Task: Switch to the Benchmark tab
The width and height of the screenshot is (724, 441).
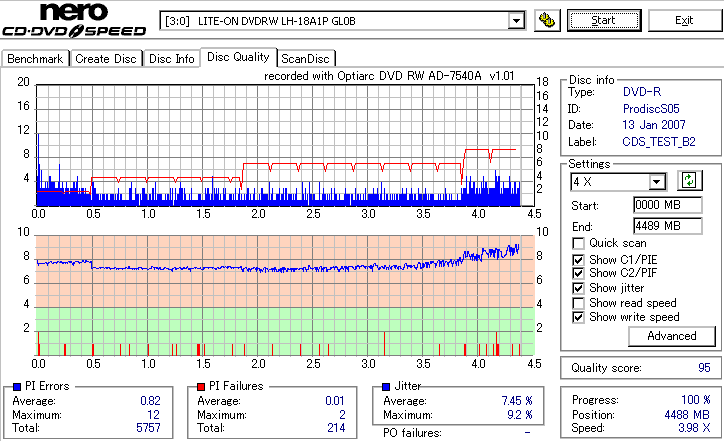Action: 35,59
